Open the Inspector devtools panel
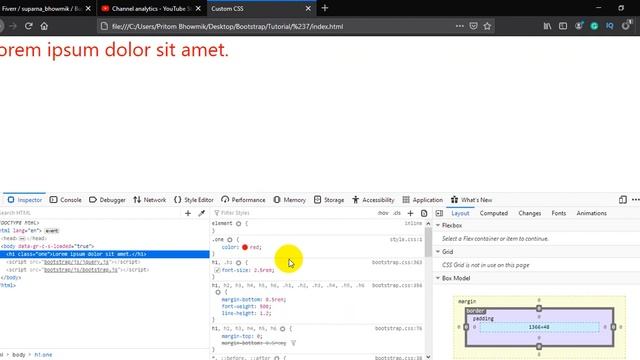Image resolution: width=640 pixels, height=360 pixels. (25, 200)
